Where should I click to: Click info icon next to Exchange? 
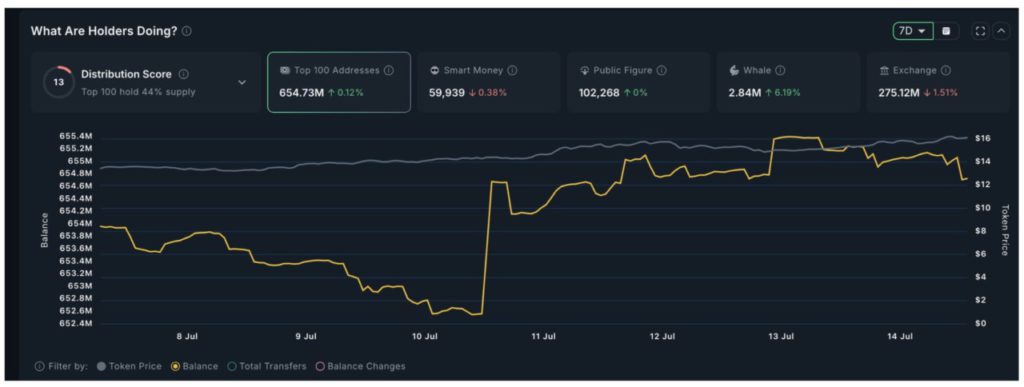coord(946,70)
